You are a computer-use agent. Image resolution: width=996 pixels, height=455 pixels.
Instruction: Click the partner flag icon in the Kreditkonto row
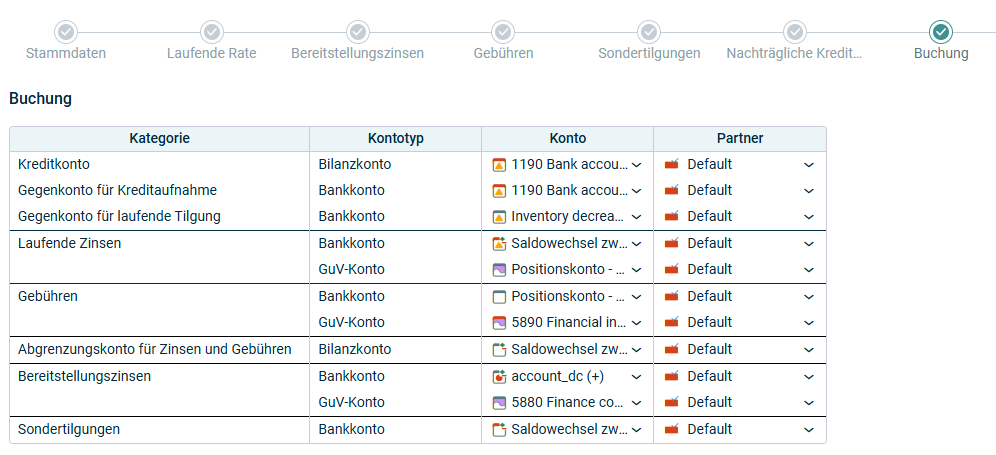pyautogui.click(x=671, y=165)
